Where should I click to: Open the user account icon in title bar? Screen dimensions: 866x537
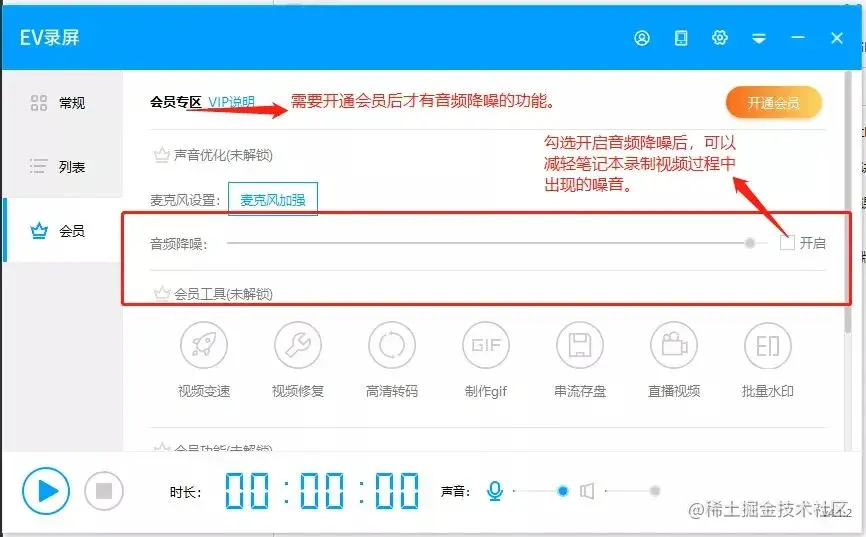(x=642, y=38)
